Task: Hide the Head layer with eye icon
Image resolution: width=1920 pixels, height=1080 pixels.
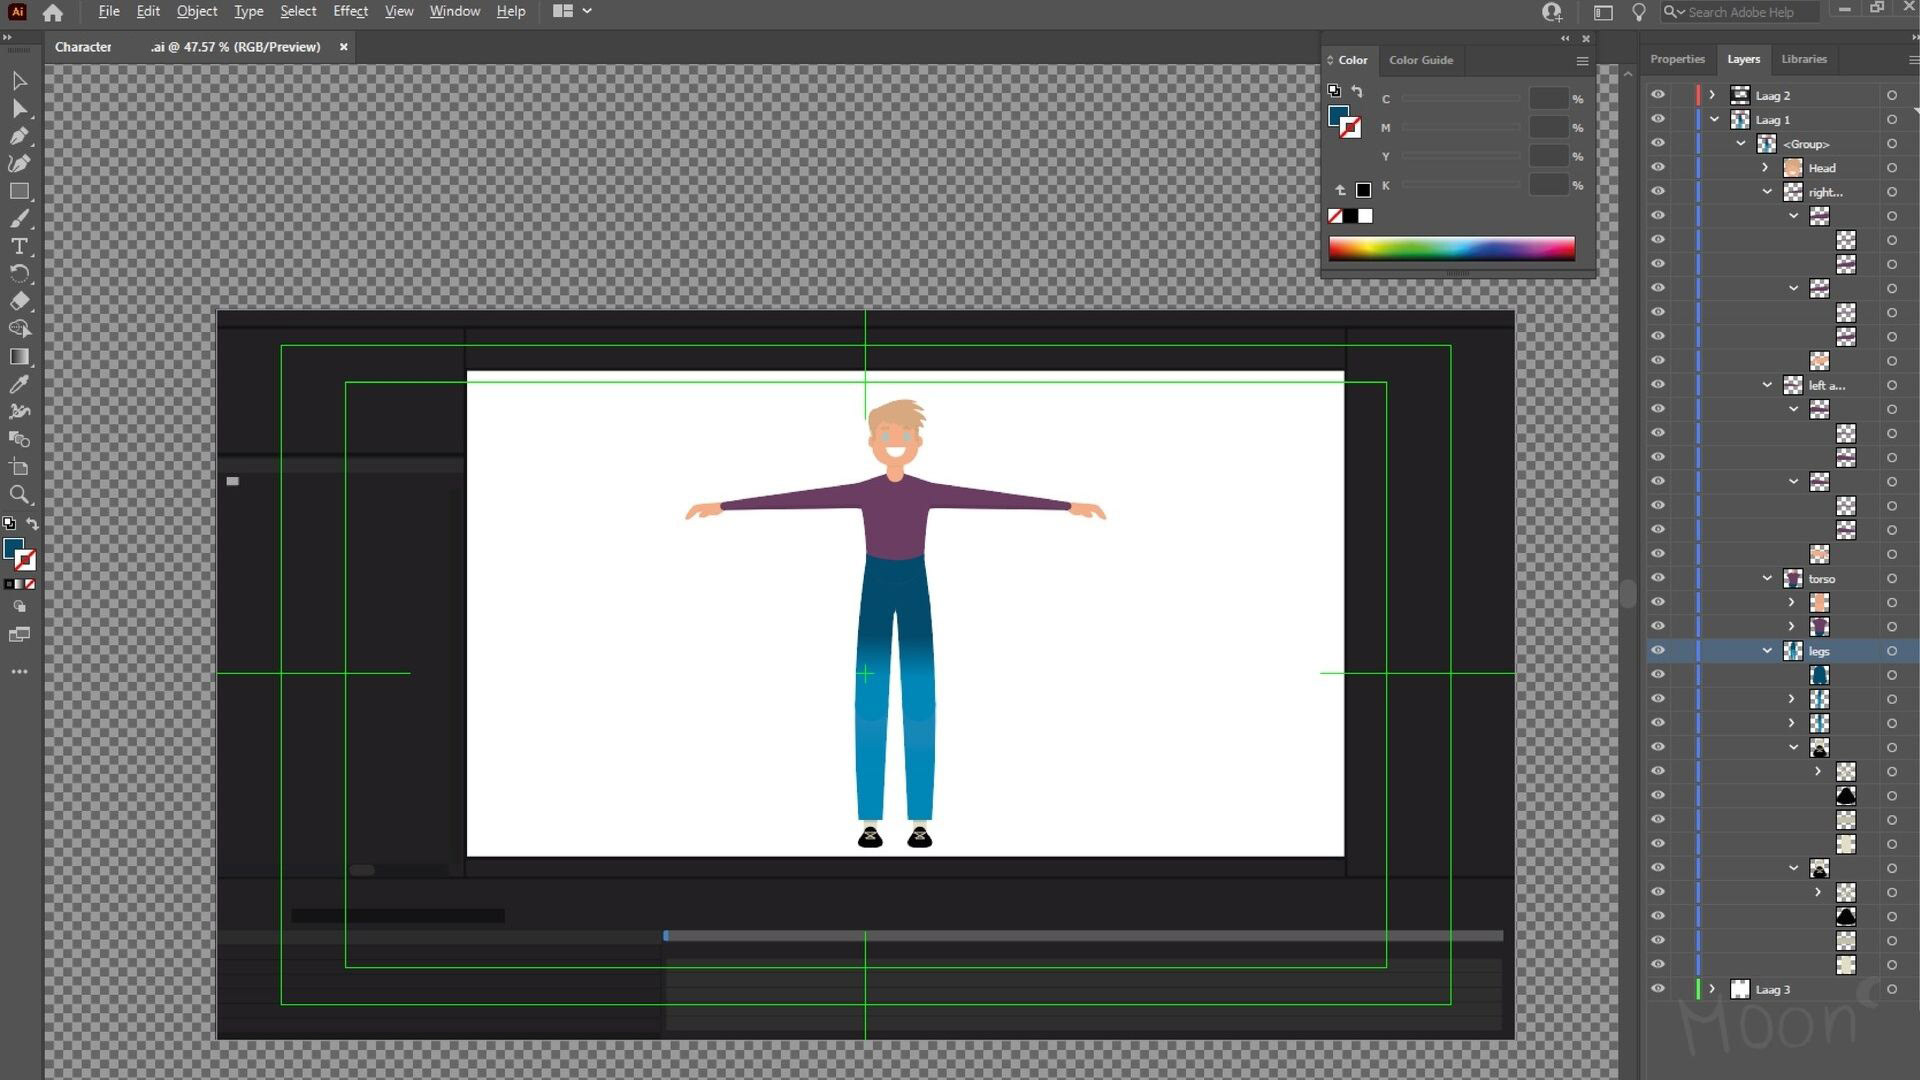Action: click(1658, 167)
